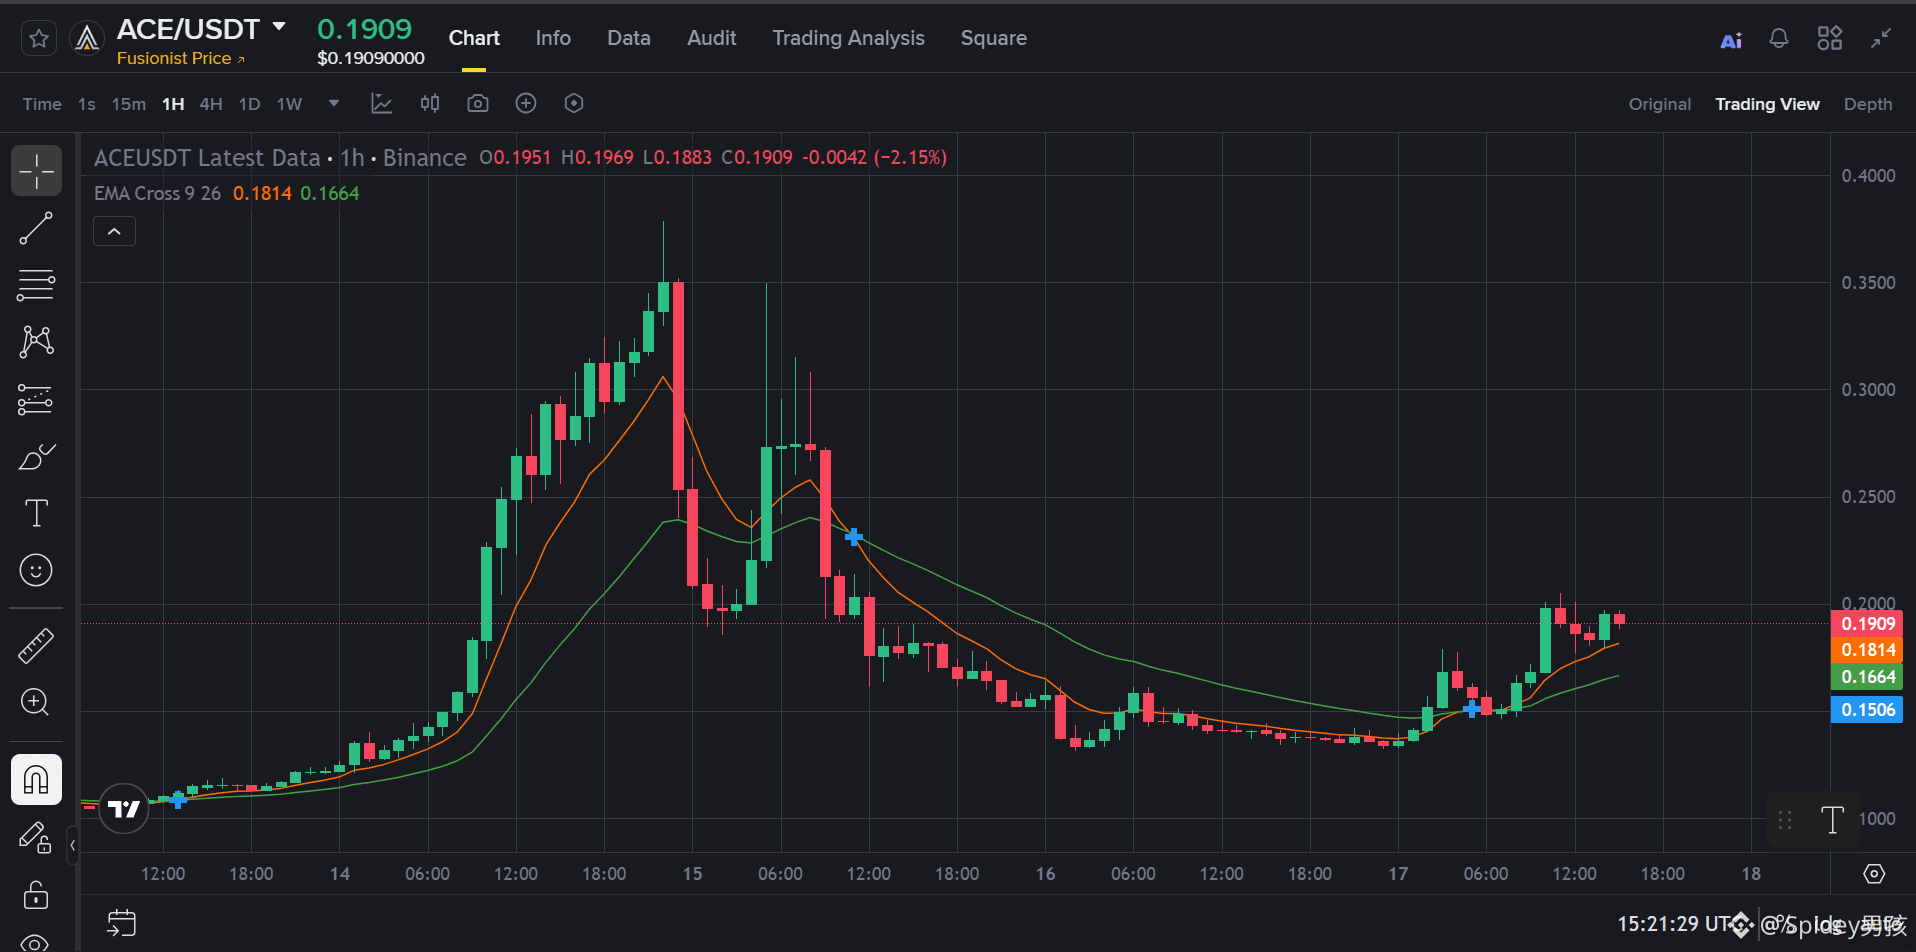Collapse the indicator legend chevron
This screenshot has height=952, width=1916.
[115, 232]
